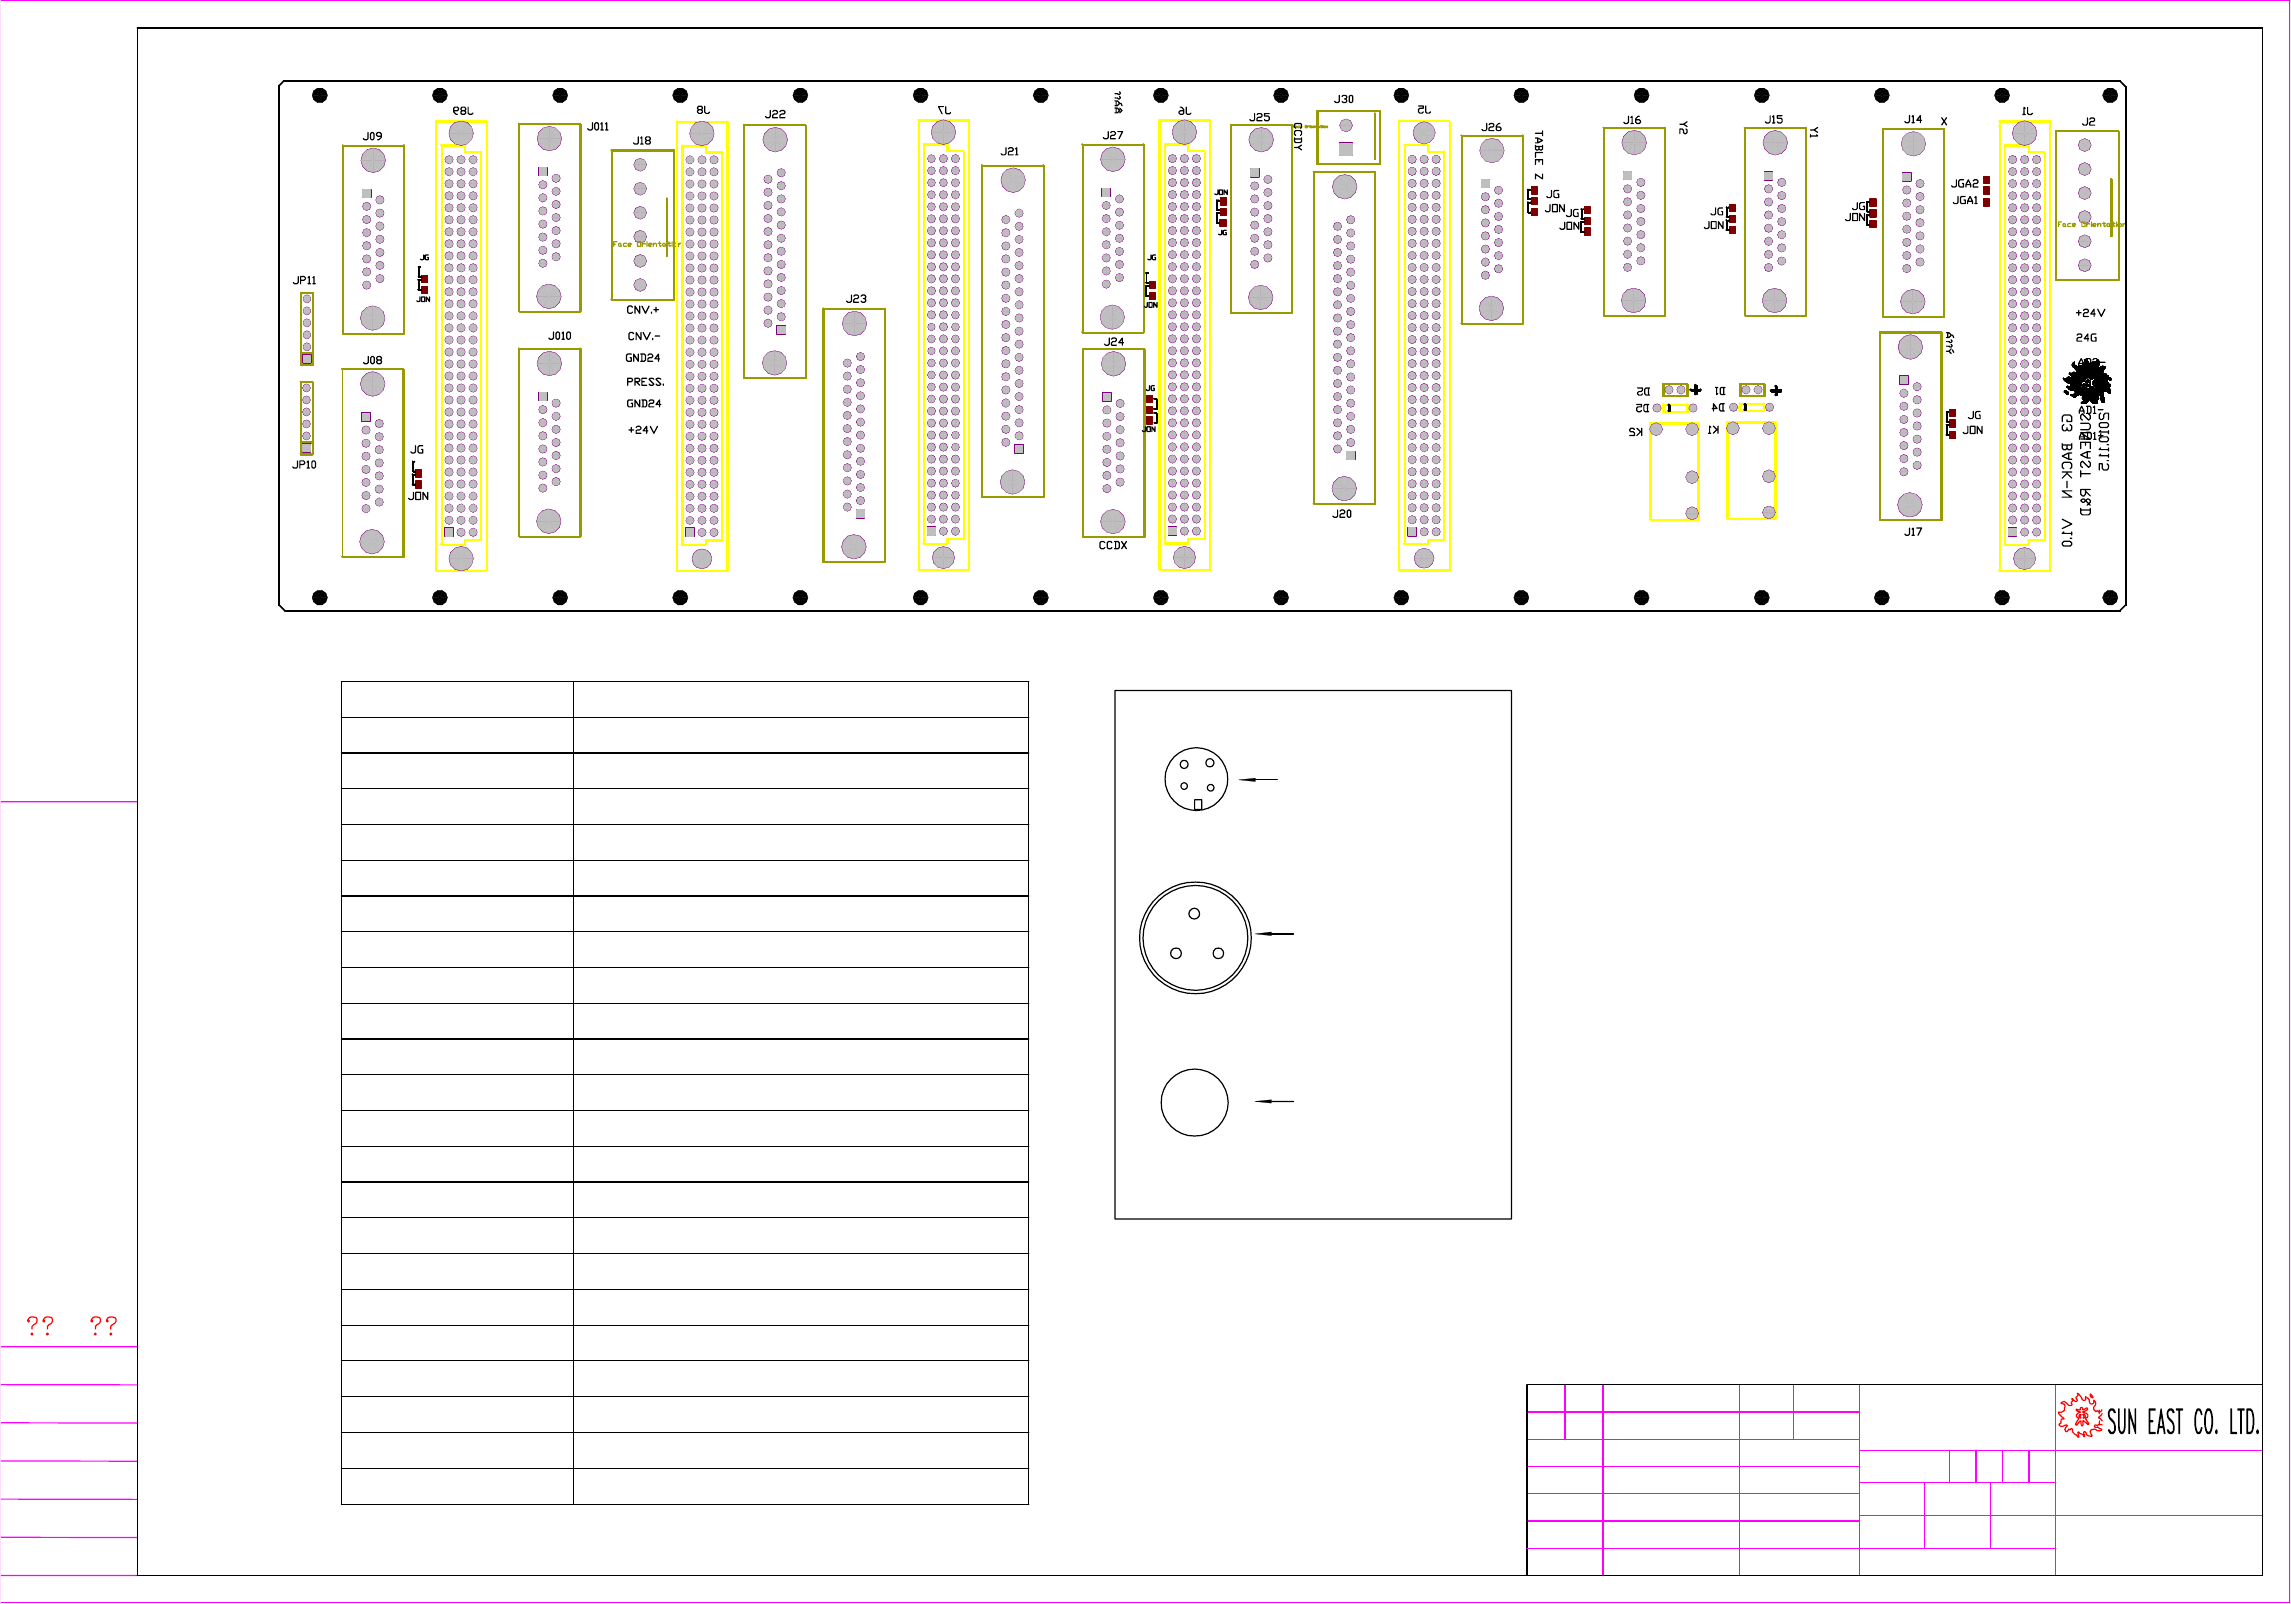
Task: Click the J18 terminal block outline
Action: click(x=642, y=225)
